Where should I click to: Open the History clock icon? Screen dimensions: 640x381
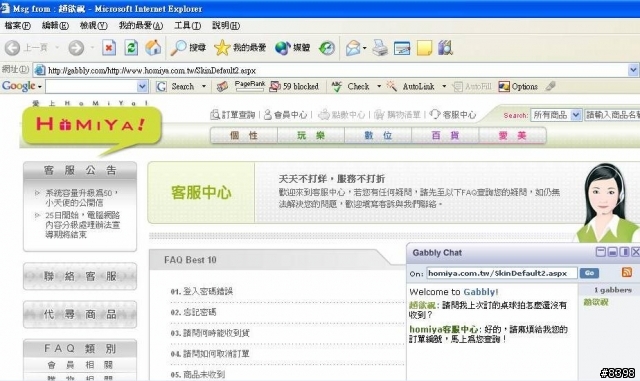coord(327,48)
